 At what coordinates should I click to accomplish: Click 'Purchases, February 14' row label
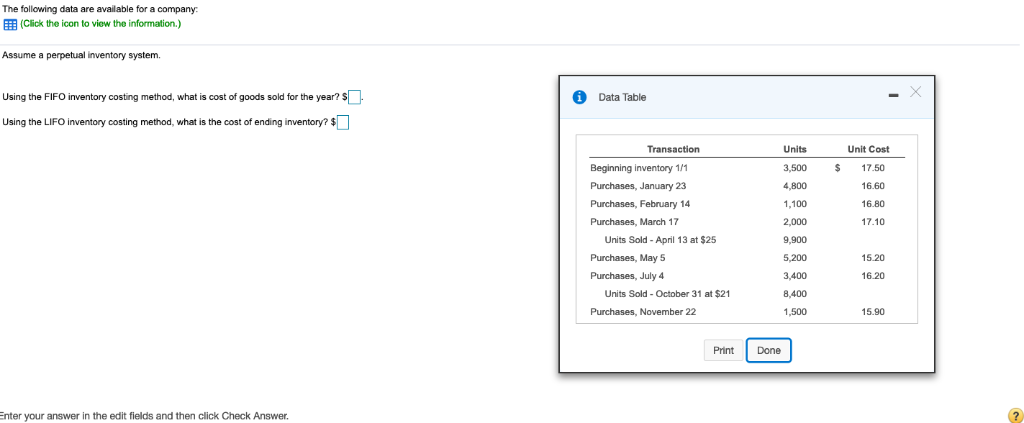tap(640, 204)
